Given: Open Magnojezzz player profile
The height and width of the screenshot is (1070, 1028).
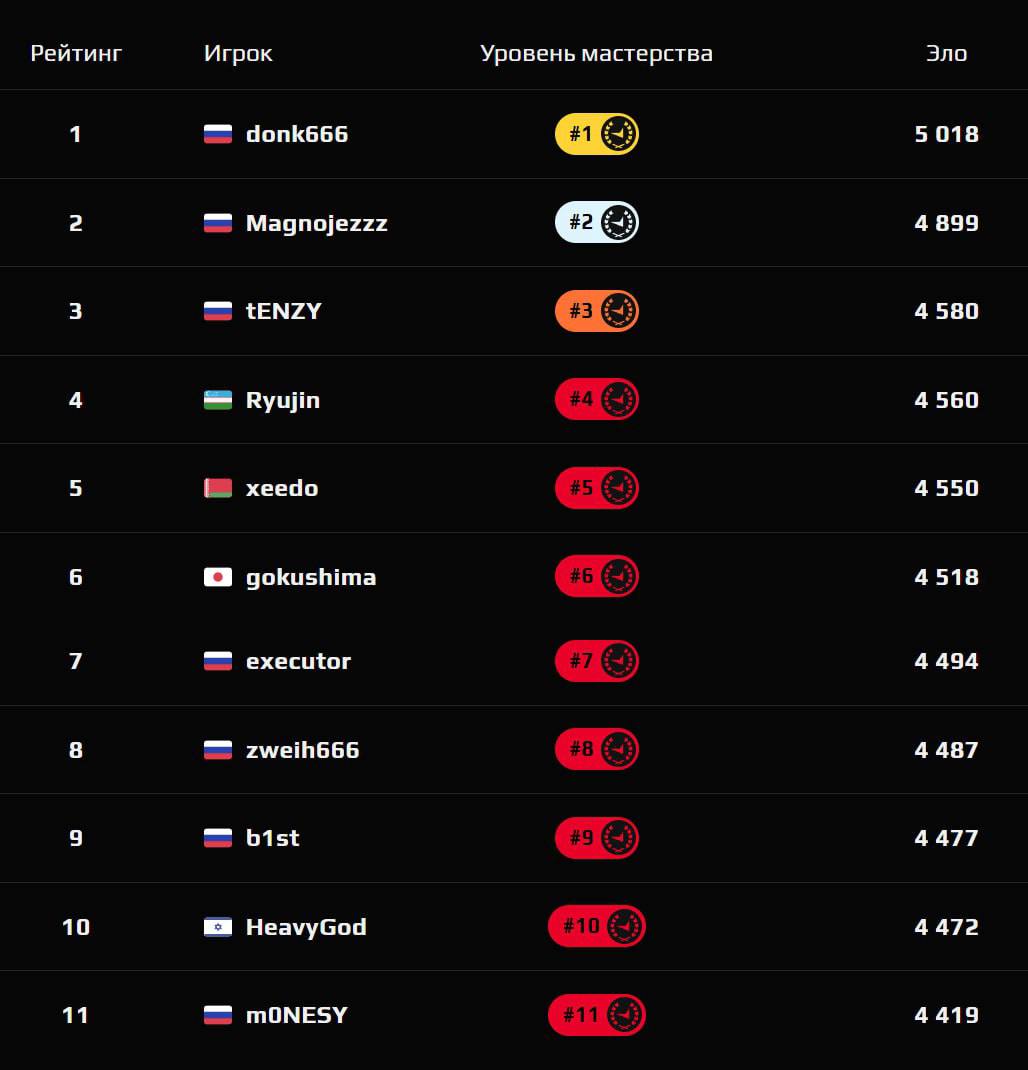Looking at the screenshot, I should [316, 222].
